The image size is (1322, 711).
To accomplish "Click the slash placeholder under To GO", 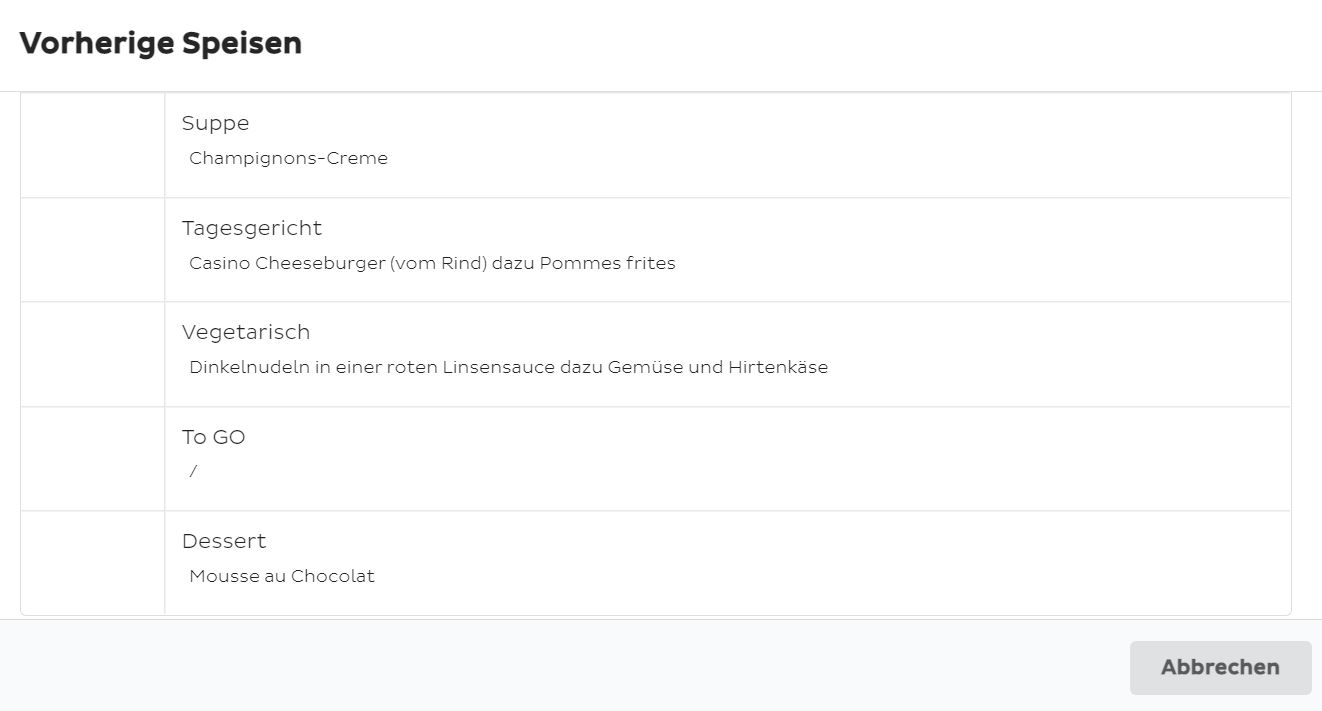I will tap(193, 472).
